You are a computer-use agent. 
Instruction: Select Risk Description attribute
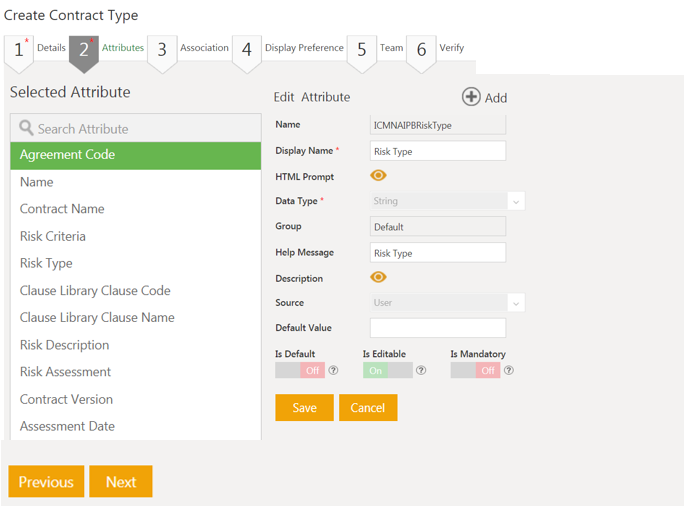pos(136,345)
